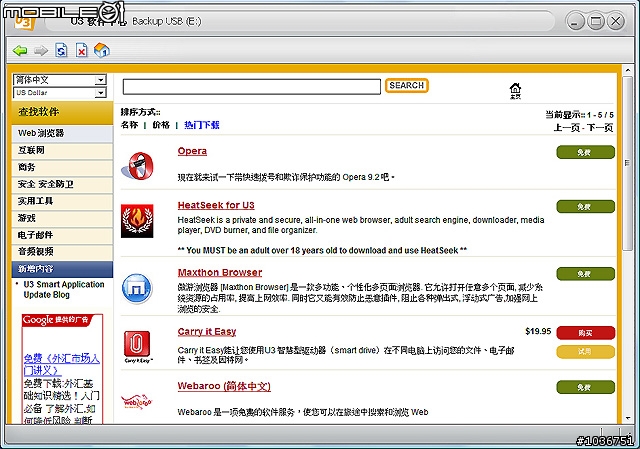Select the 音频视频 category
640x449 pixels.
62,251
